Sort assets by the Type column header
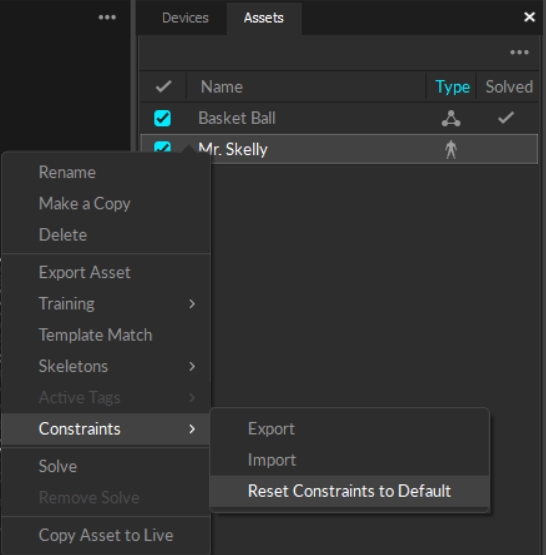The image size is (546, 555). click(x=452, y=87)
